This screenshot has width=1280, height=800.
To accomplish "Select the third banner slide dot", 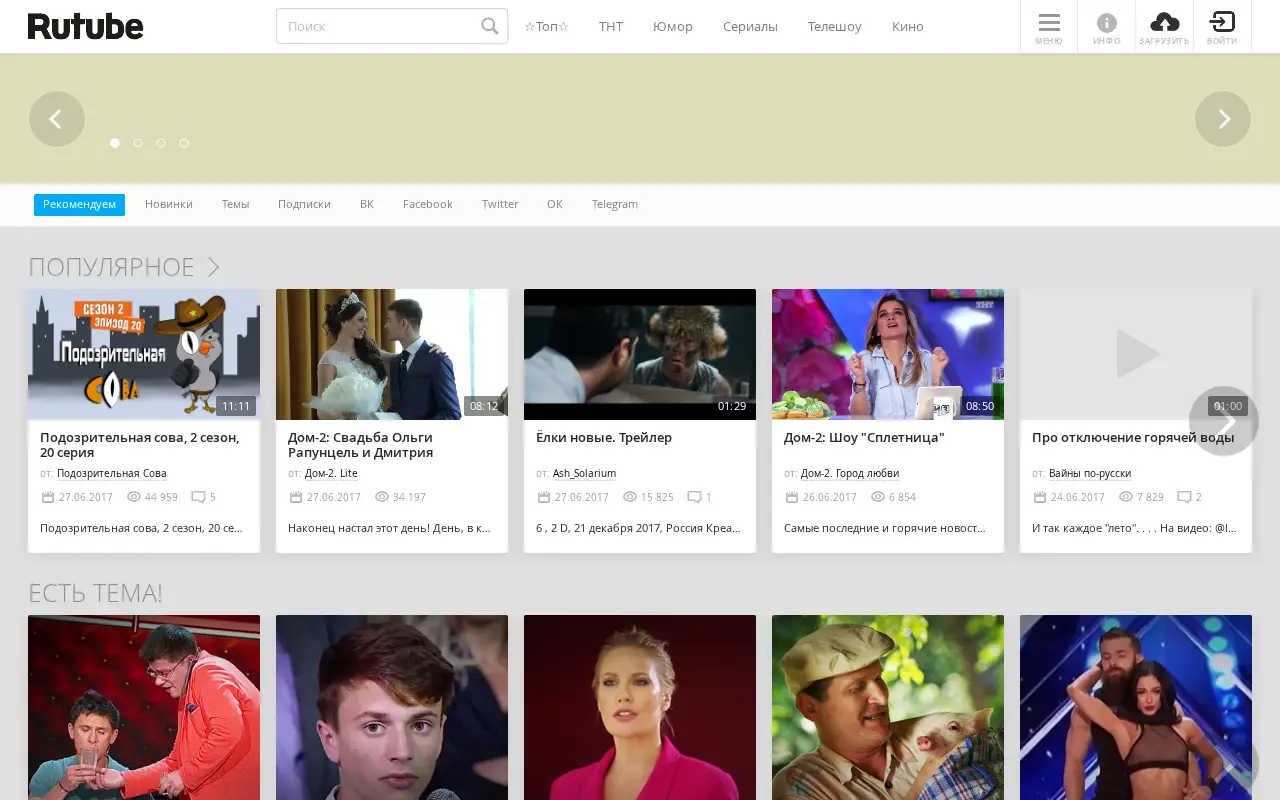I will pyautogui.click(x=161, y=143).
